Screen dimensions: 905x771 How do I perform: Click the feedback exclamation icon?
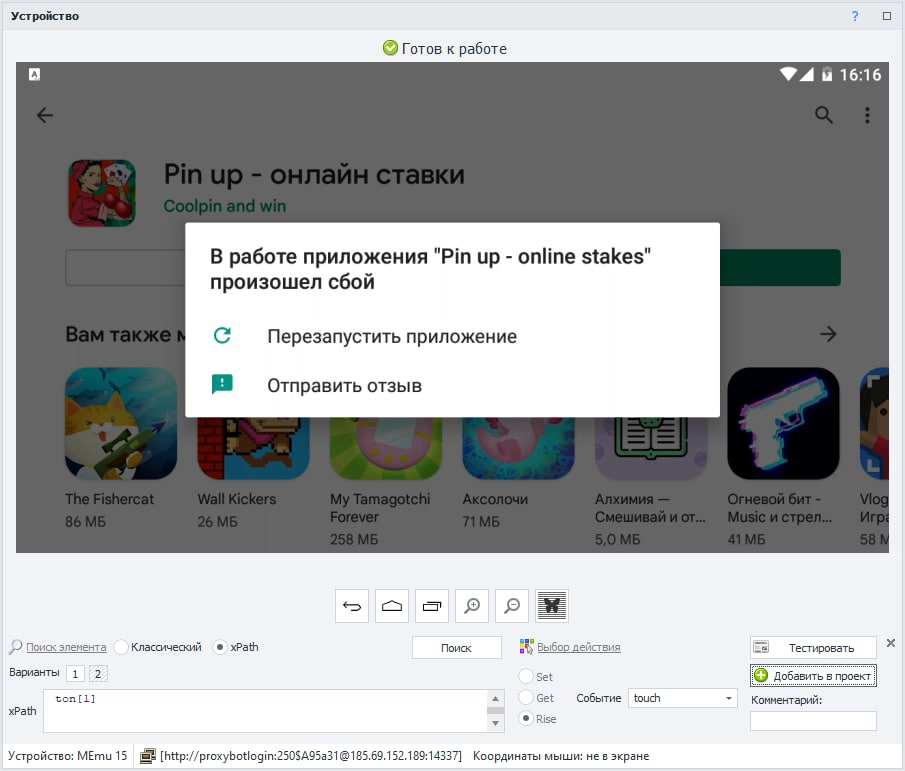click(x=222, y=384)
